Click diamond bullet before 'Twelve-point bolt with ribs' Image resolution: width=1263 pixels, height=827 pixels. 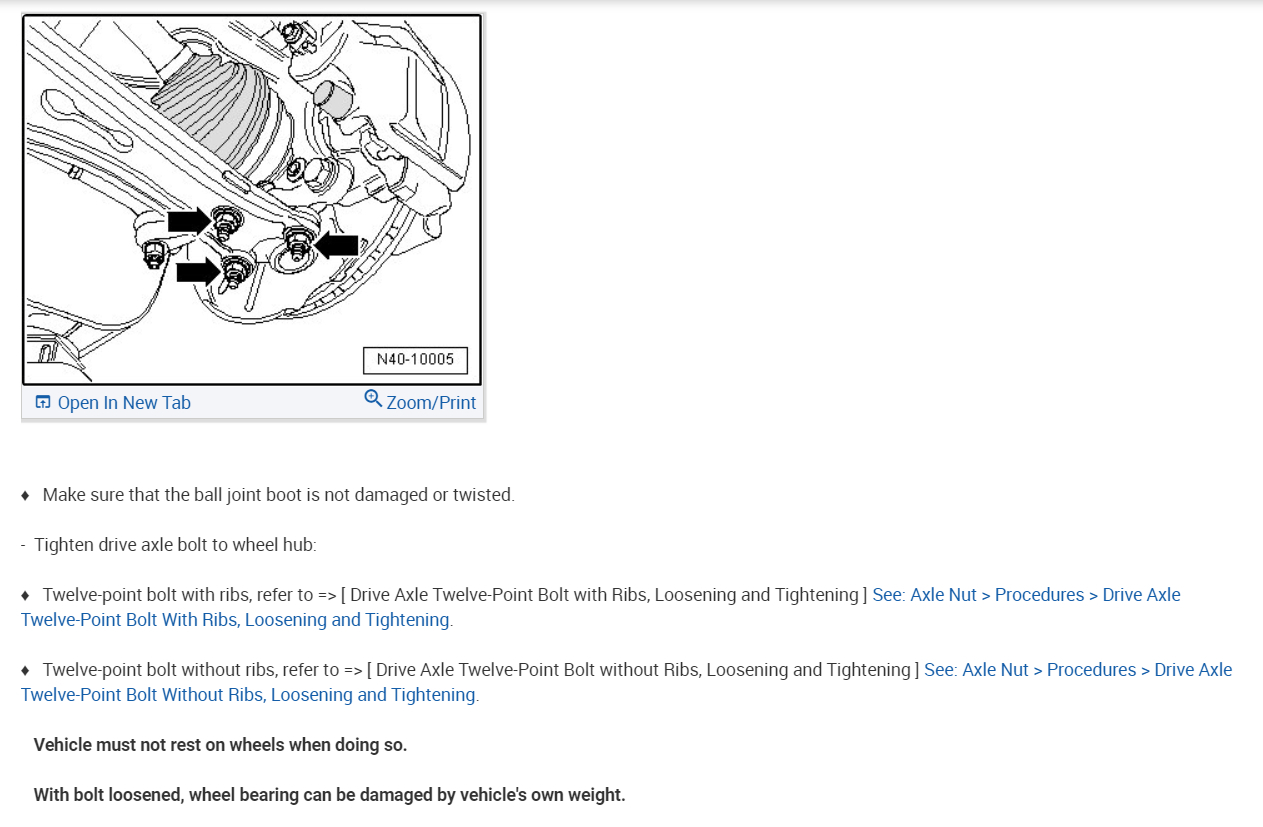click(26, 595)
